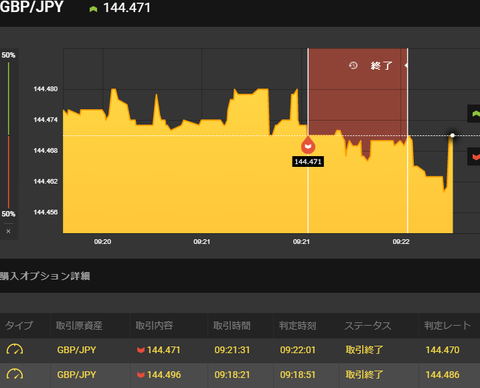Click the 終了 label in the red zone

click(x=382, y=66)
